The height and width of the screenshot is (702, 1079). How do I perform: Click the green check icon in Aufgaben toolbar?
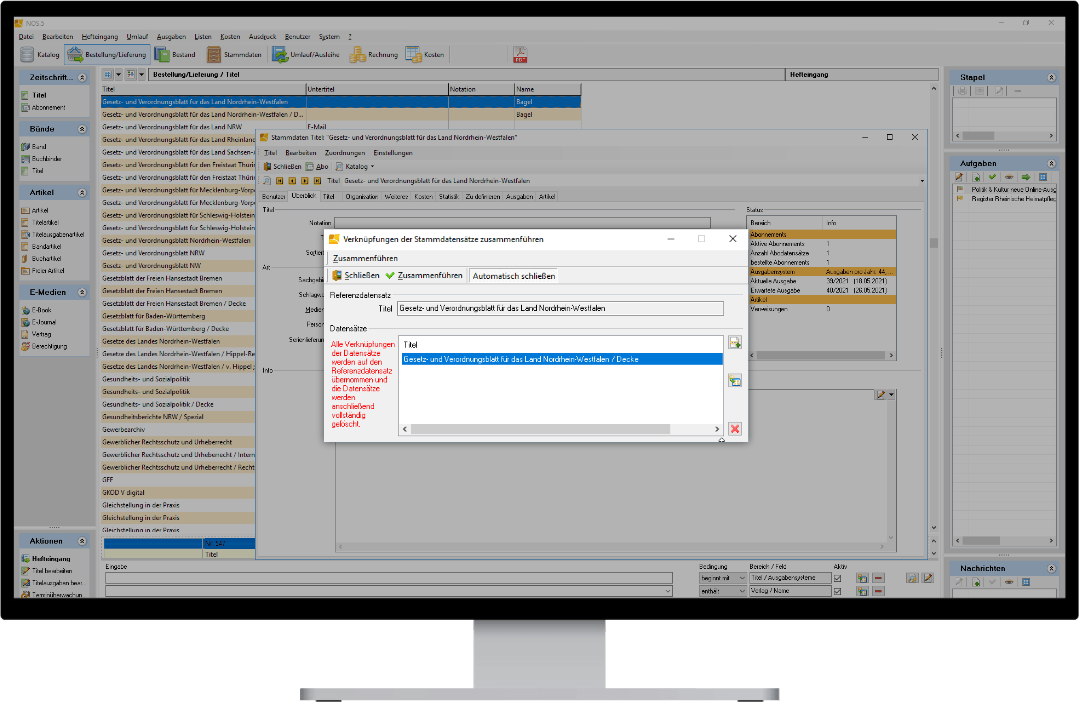tap(992, 177)
